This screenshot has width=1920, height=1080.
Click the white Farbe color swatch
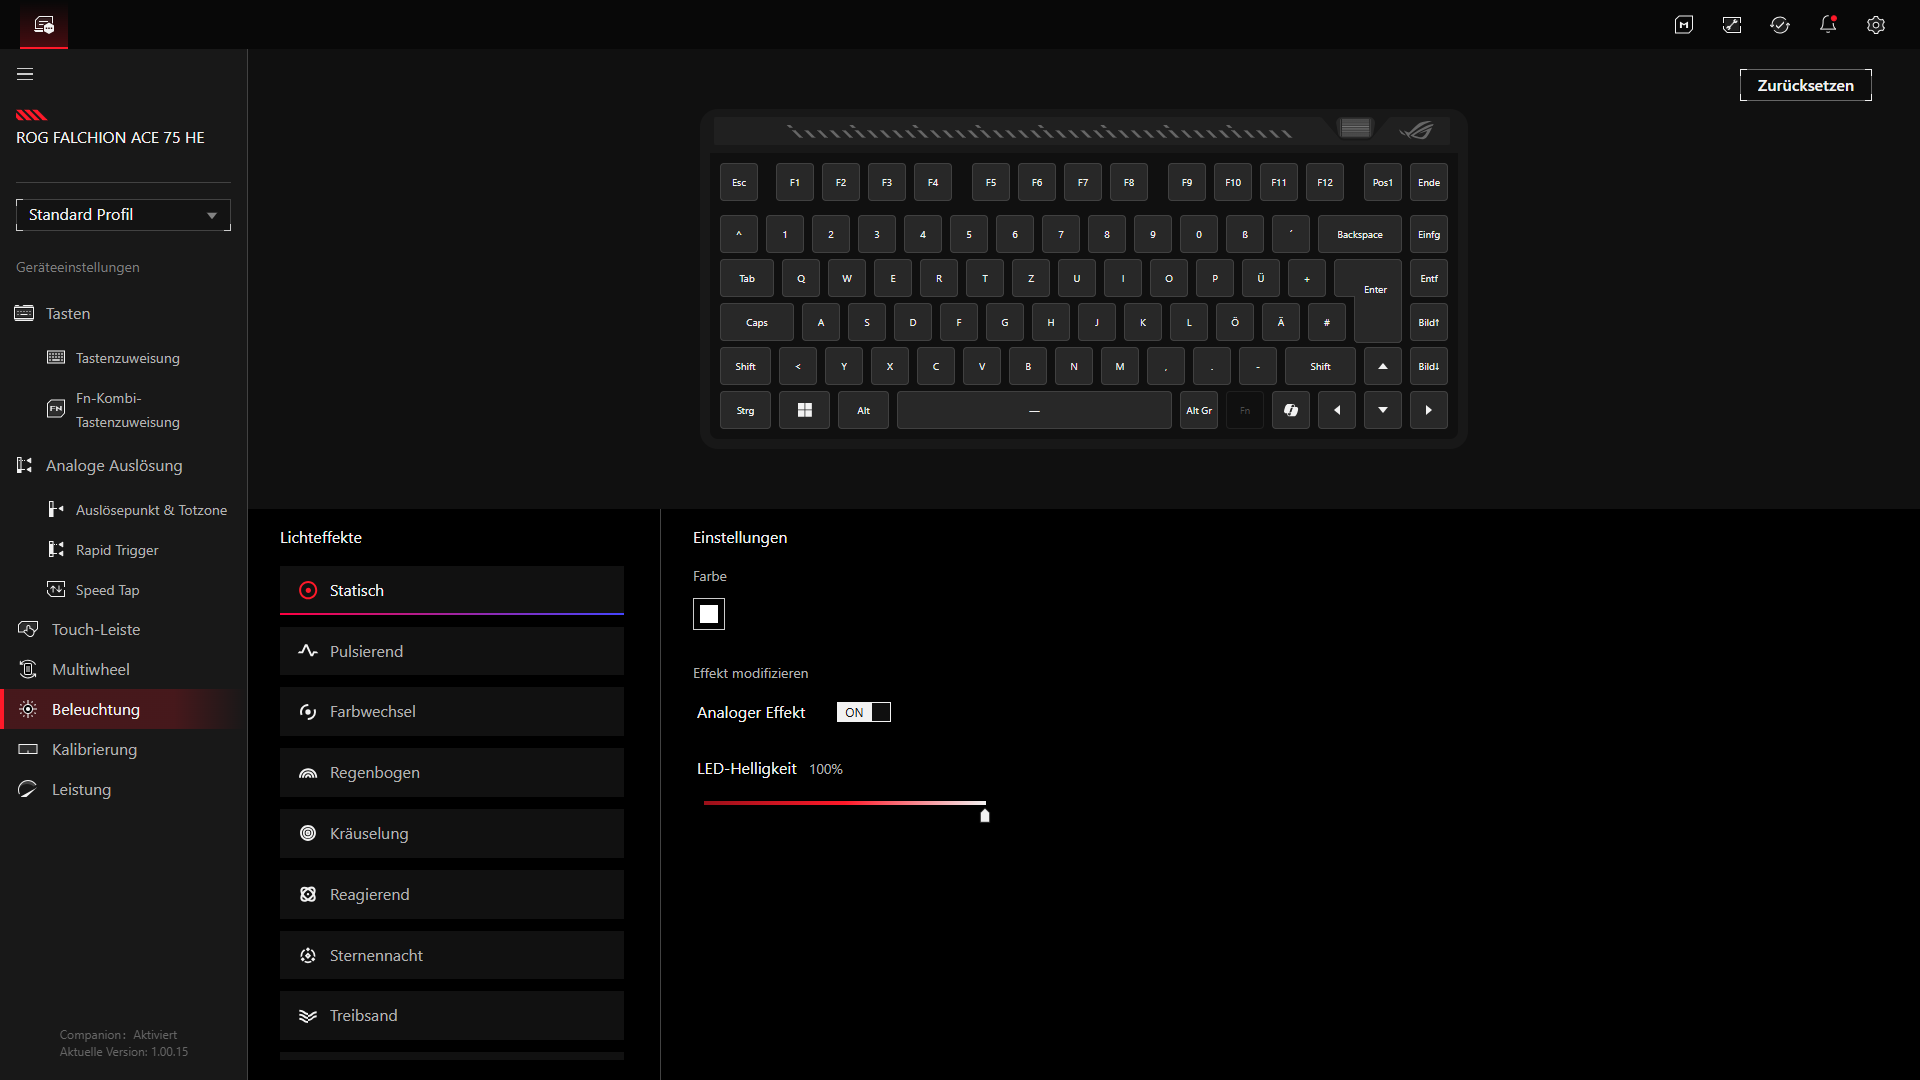(x=708, y=613)
